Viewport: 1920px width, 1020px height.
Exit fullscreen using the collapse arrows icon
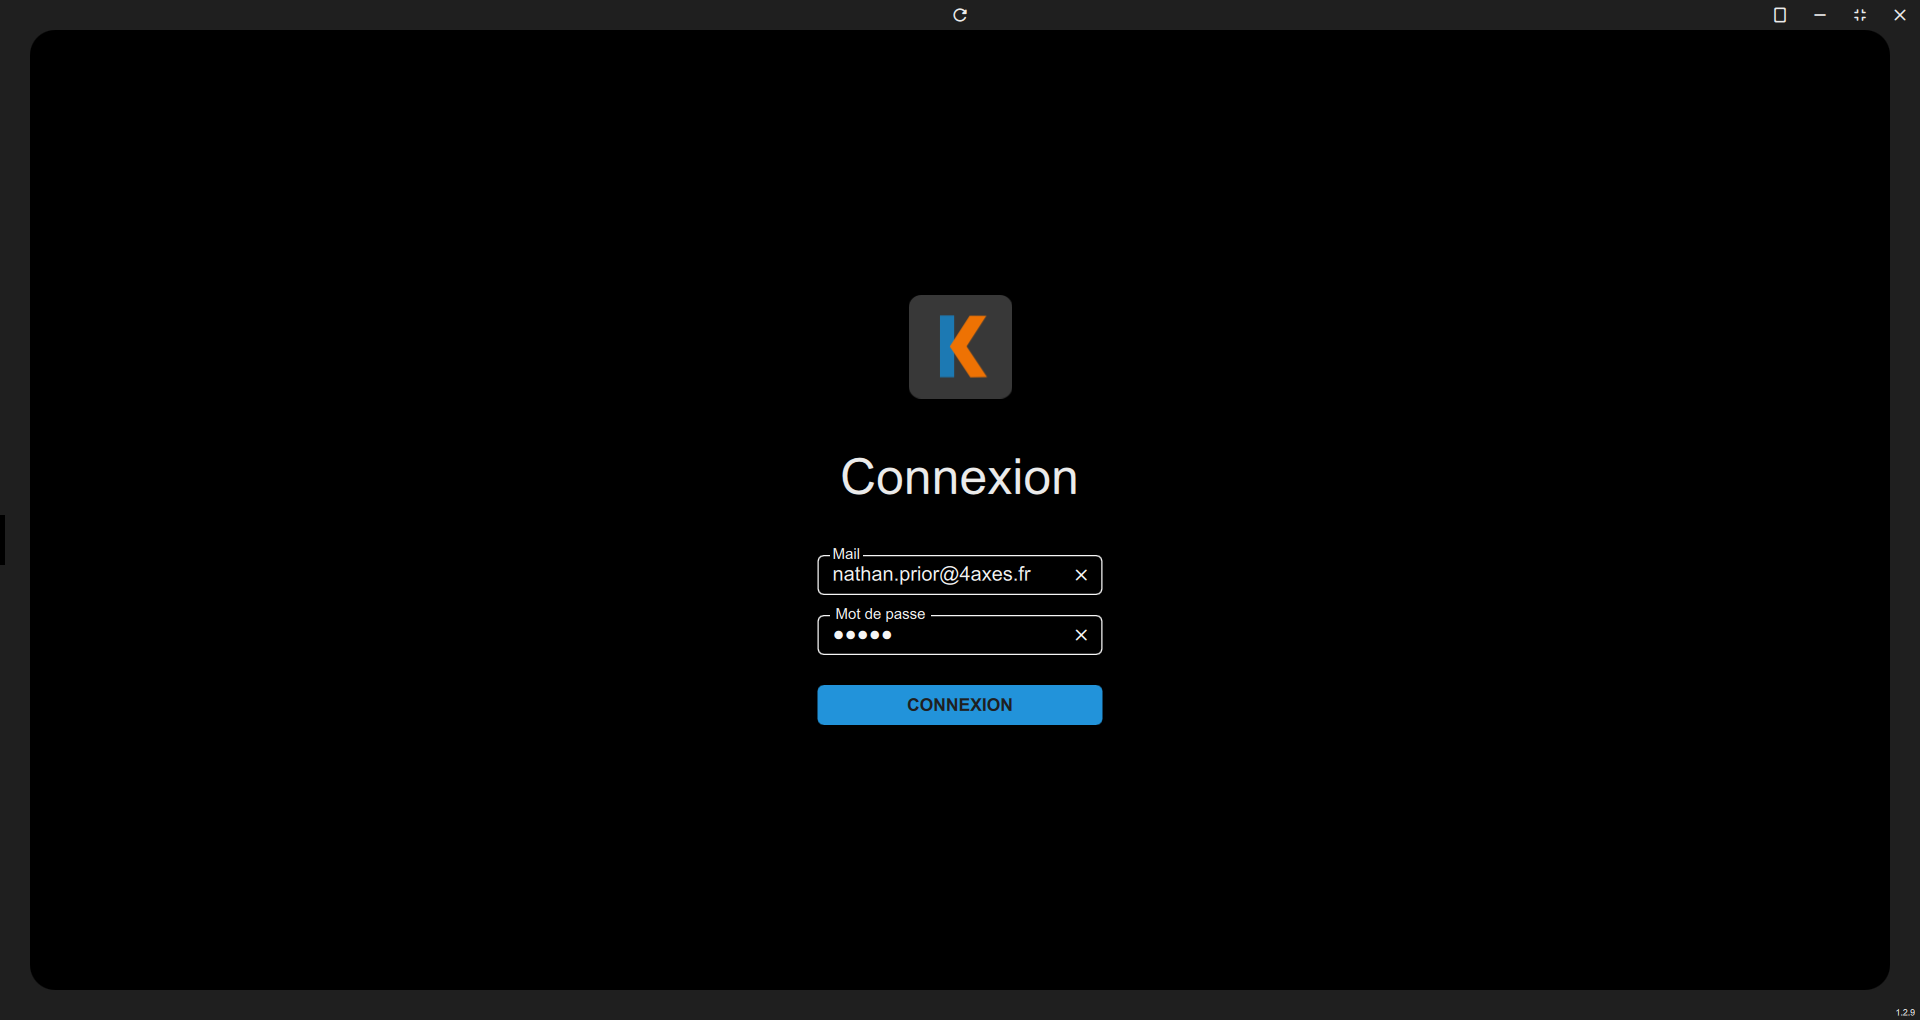coord(1860,15)
